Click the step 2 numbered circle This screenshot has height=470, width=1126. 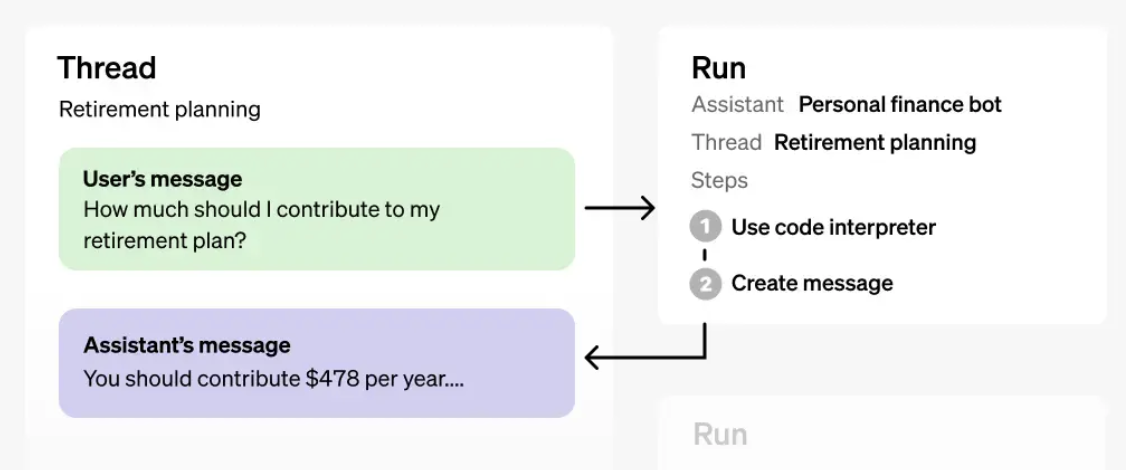click(x=705, y=284)
